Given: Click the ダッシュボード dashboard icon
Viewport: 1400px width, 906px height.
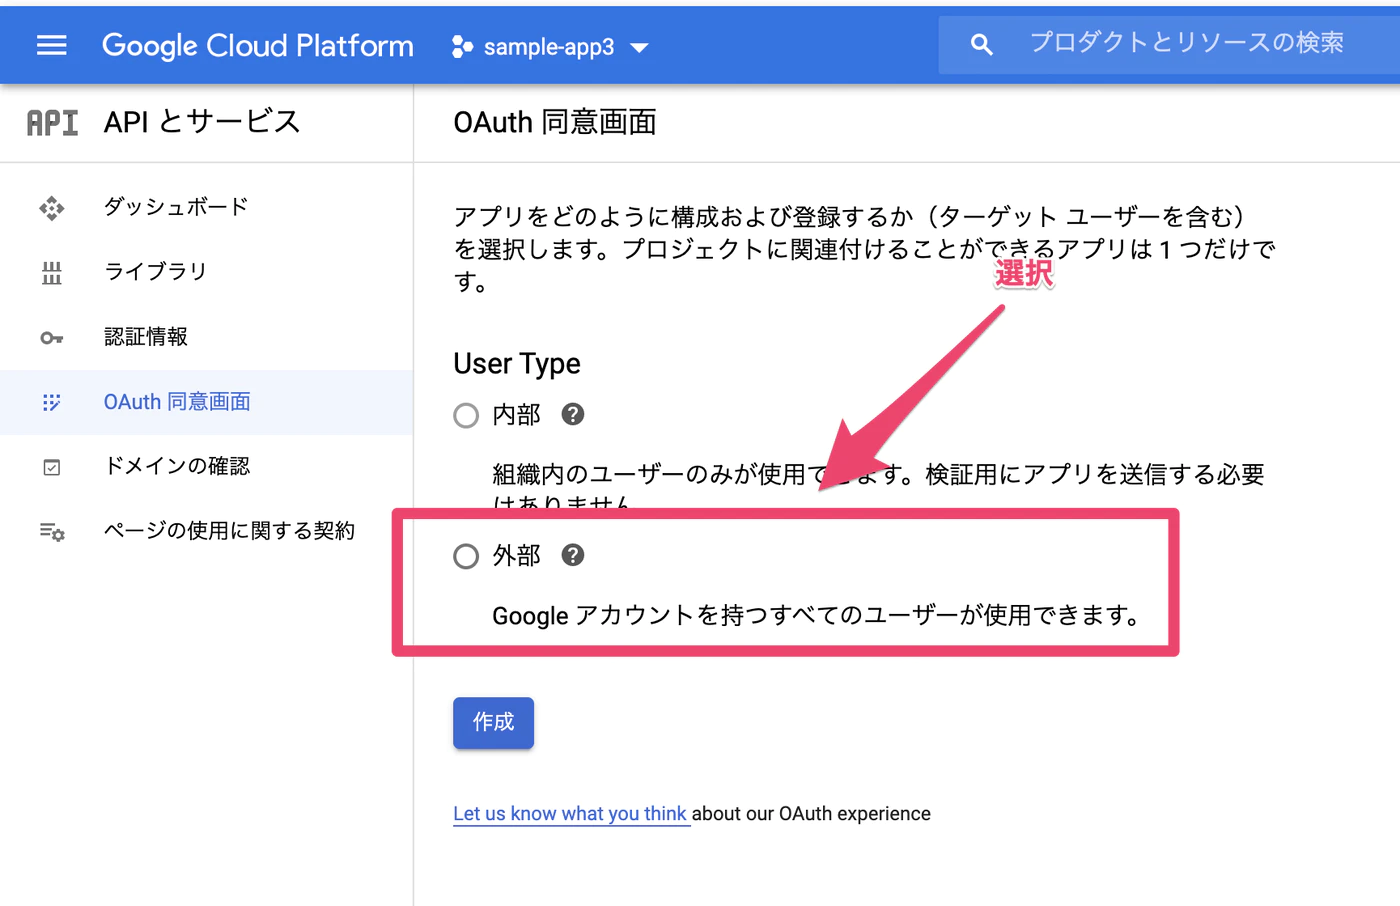Looking at the screenshot, I should (x=52, y=208).
